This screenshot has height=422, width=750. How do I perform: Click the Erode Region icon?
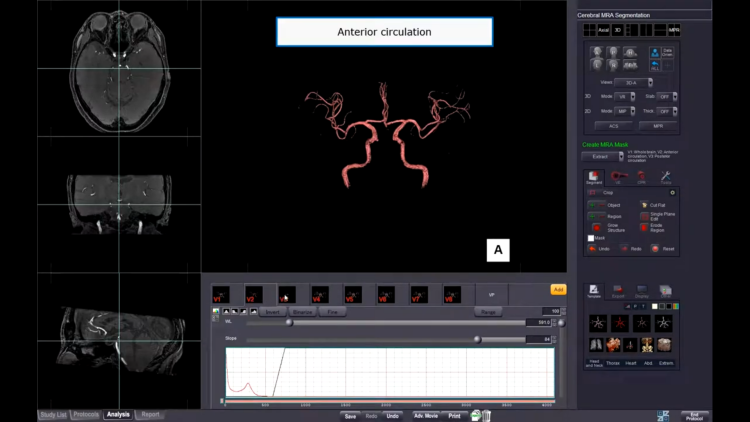coord(644,228)
